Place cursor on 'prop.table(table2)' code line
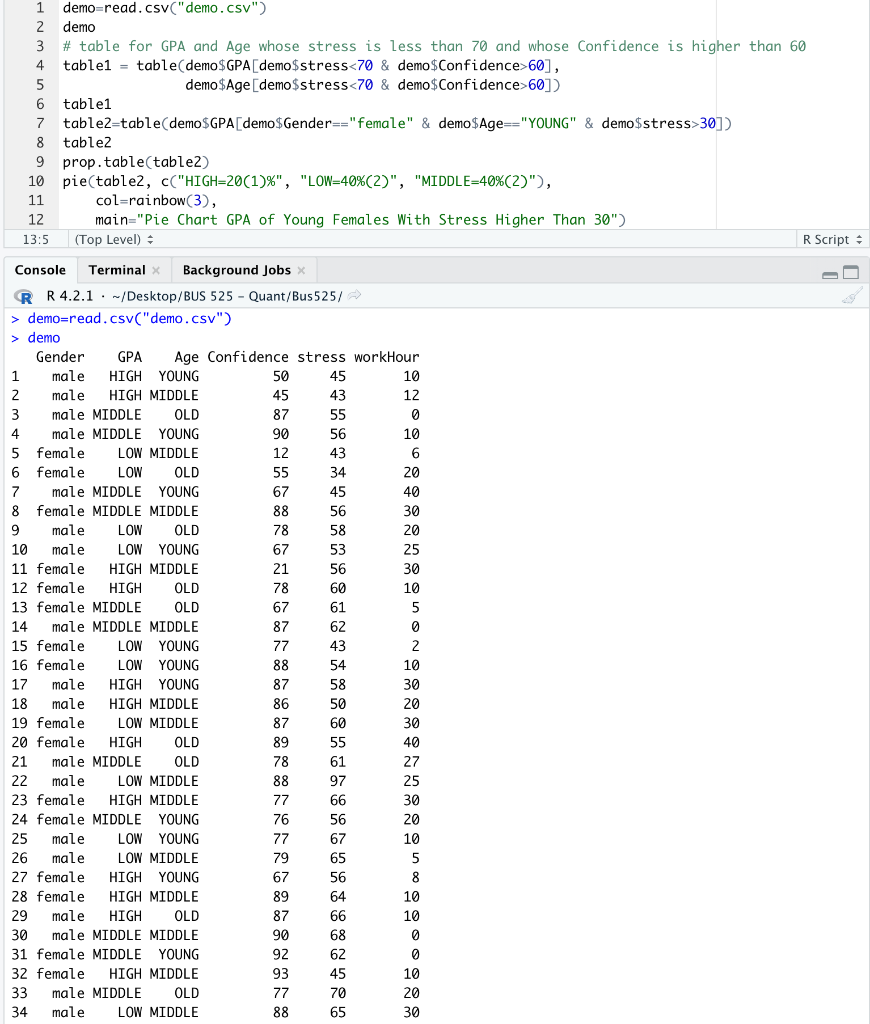 tap(136, 162)
